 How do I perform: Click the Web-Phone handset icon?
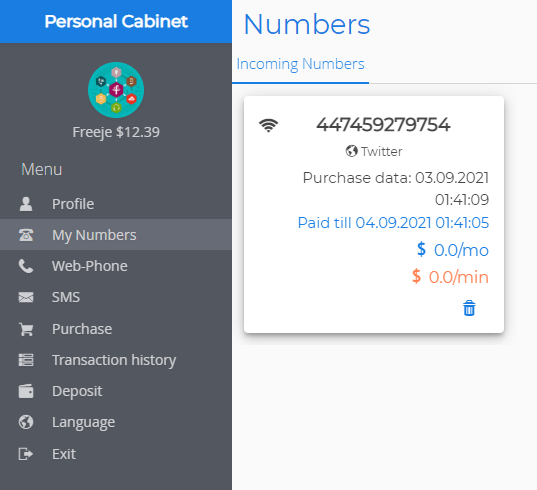tap(26, 266)
